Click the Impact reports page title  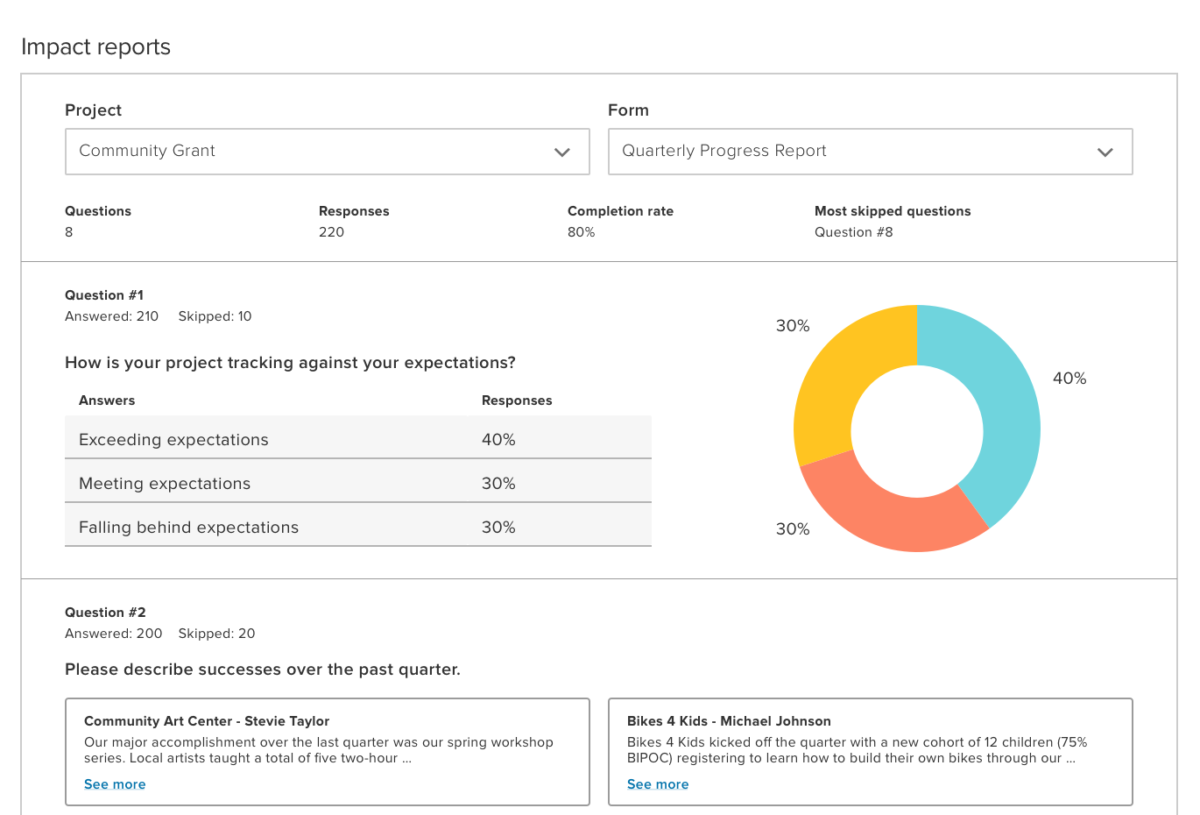[x=95, y=46]
